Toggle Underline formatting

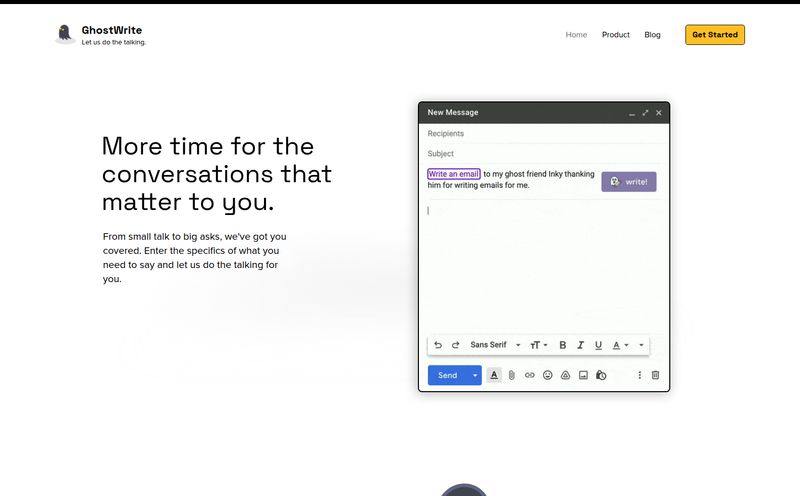click(598, 345)
